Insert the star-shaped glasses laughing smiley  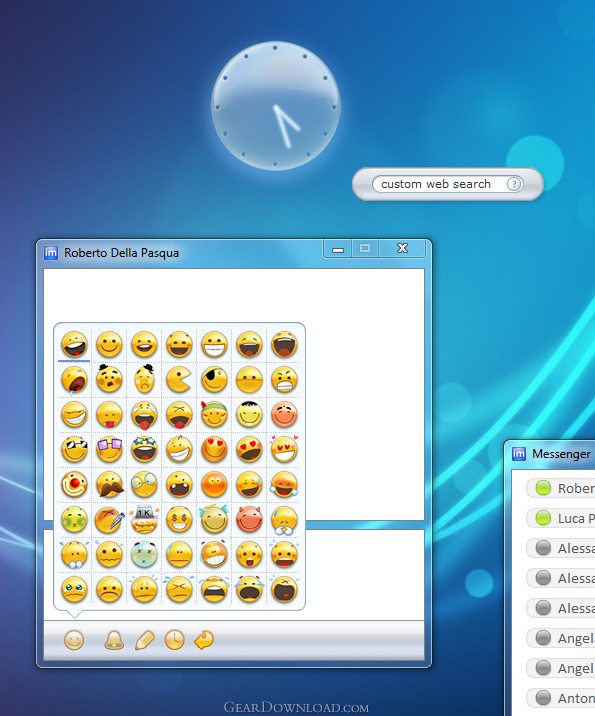click(x=144, y=449)
